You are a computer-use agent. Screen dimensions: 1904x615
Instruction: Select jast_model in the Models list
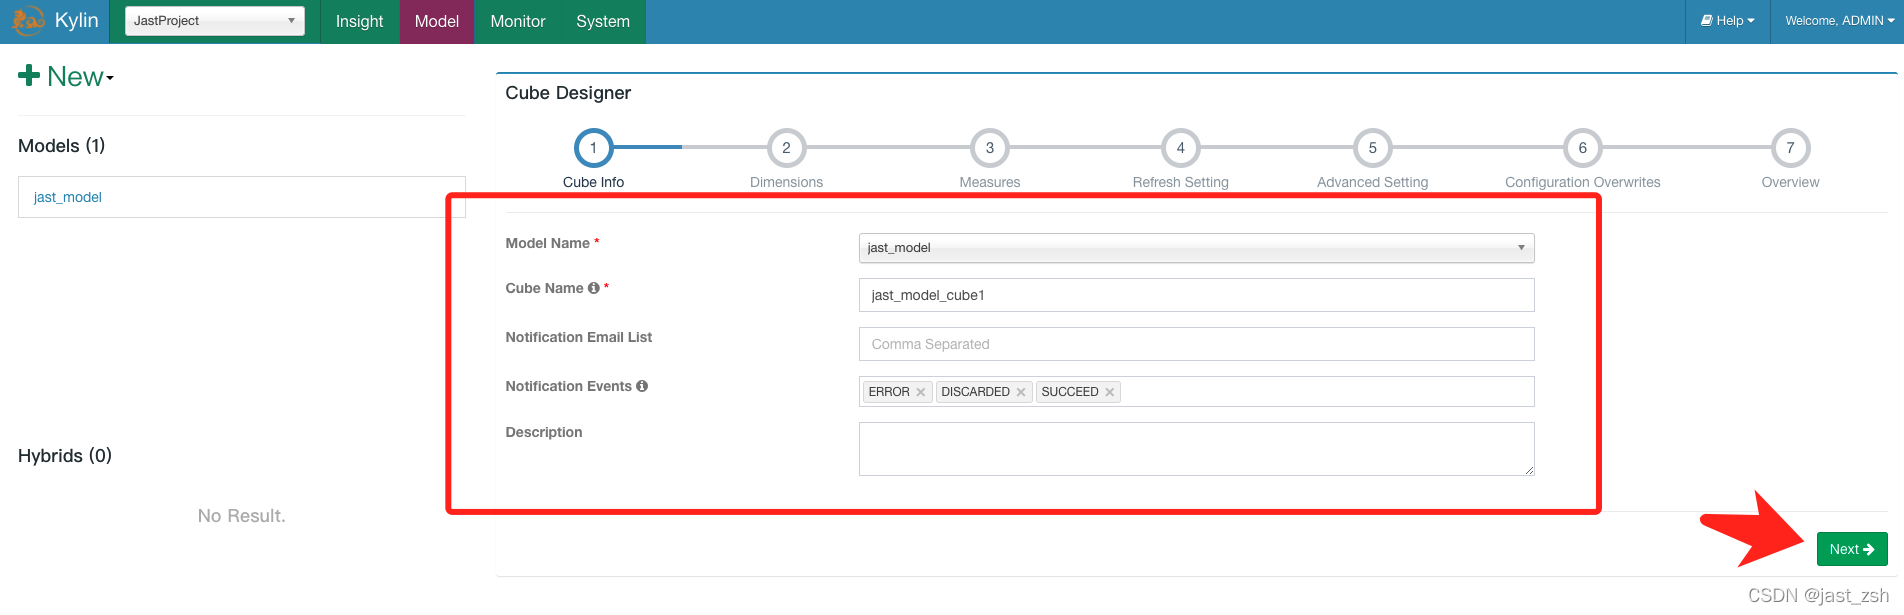(68, 197)
